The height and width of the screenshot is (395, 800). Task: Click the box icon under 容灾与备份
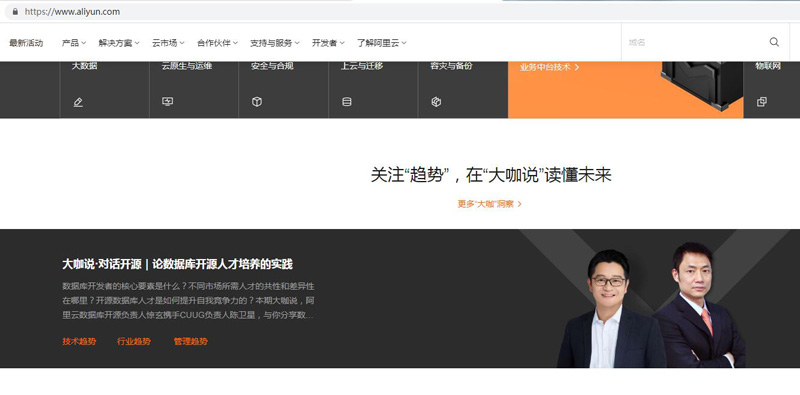click(x=436, y=102)
